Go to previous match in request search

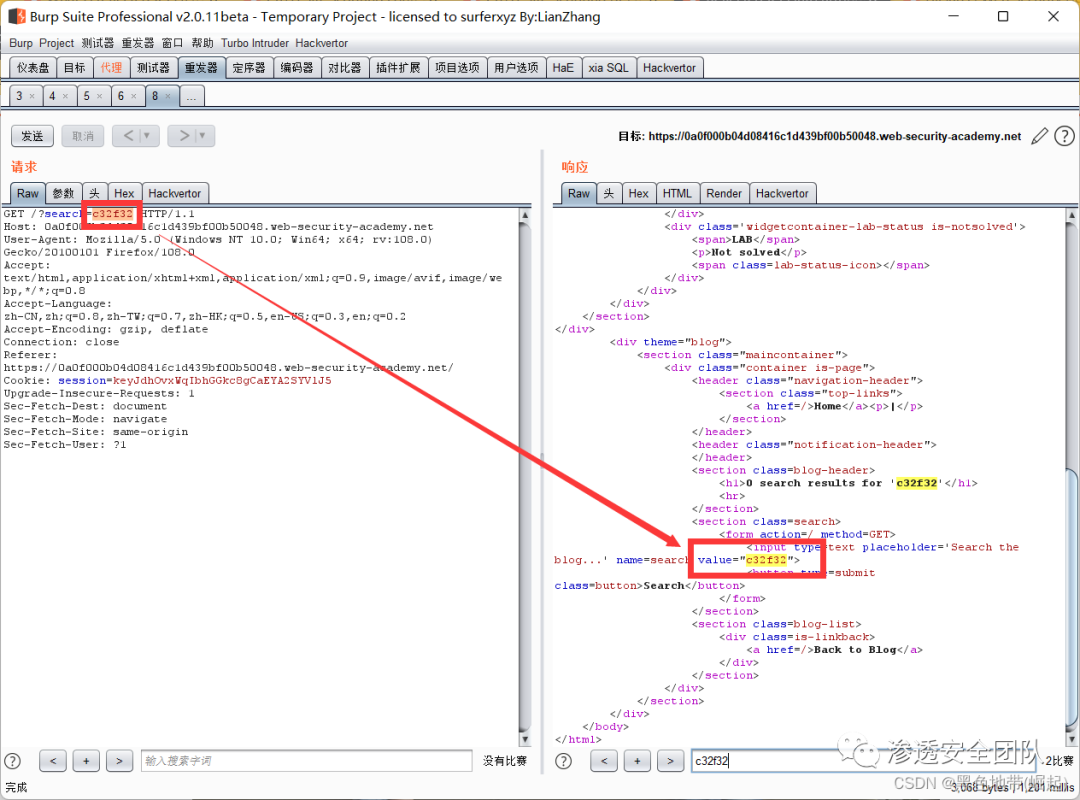point(53,761)
